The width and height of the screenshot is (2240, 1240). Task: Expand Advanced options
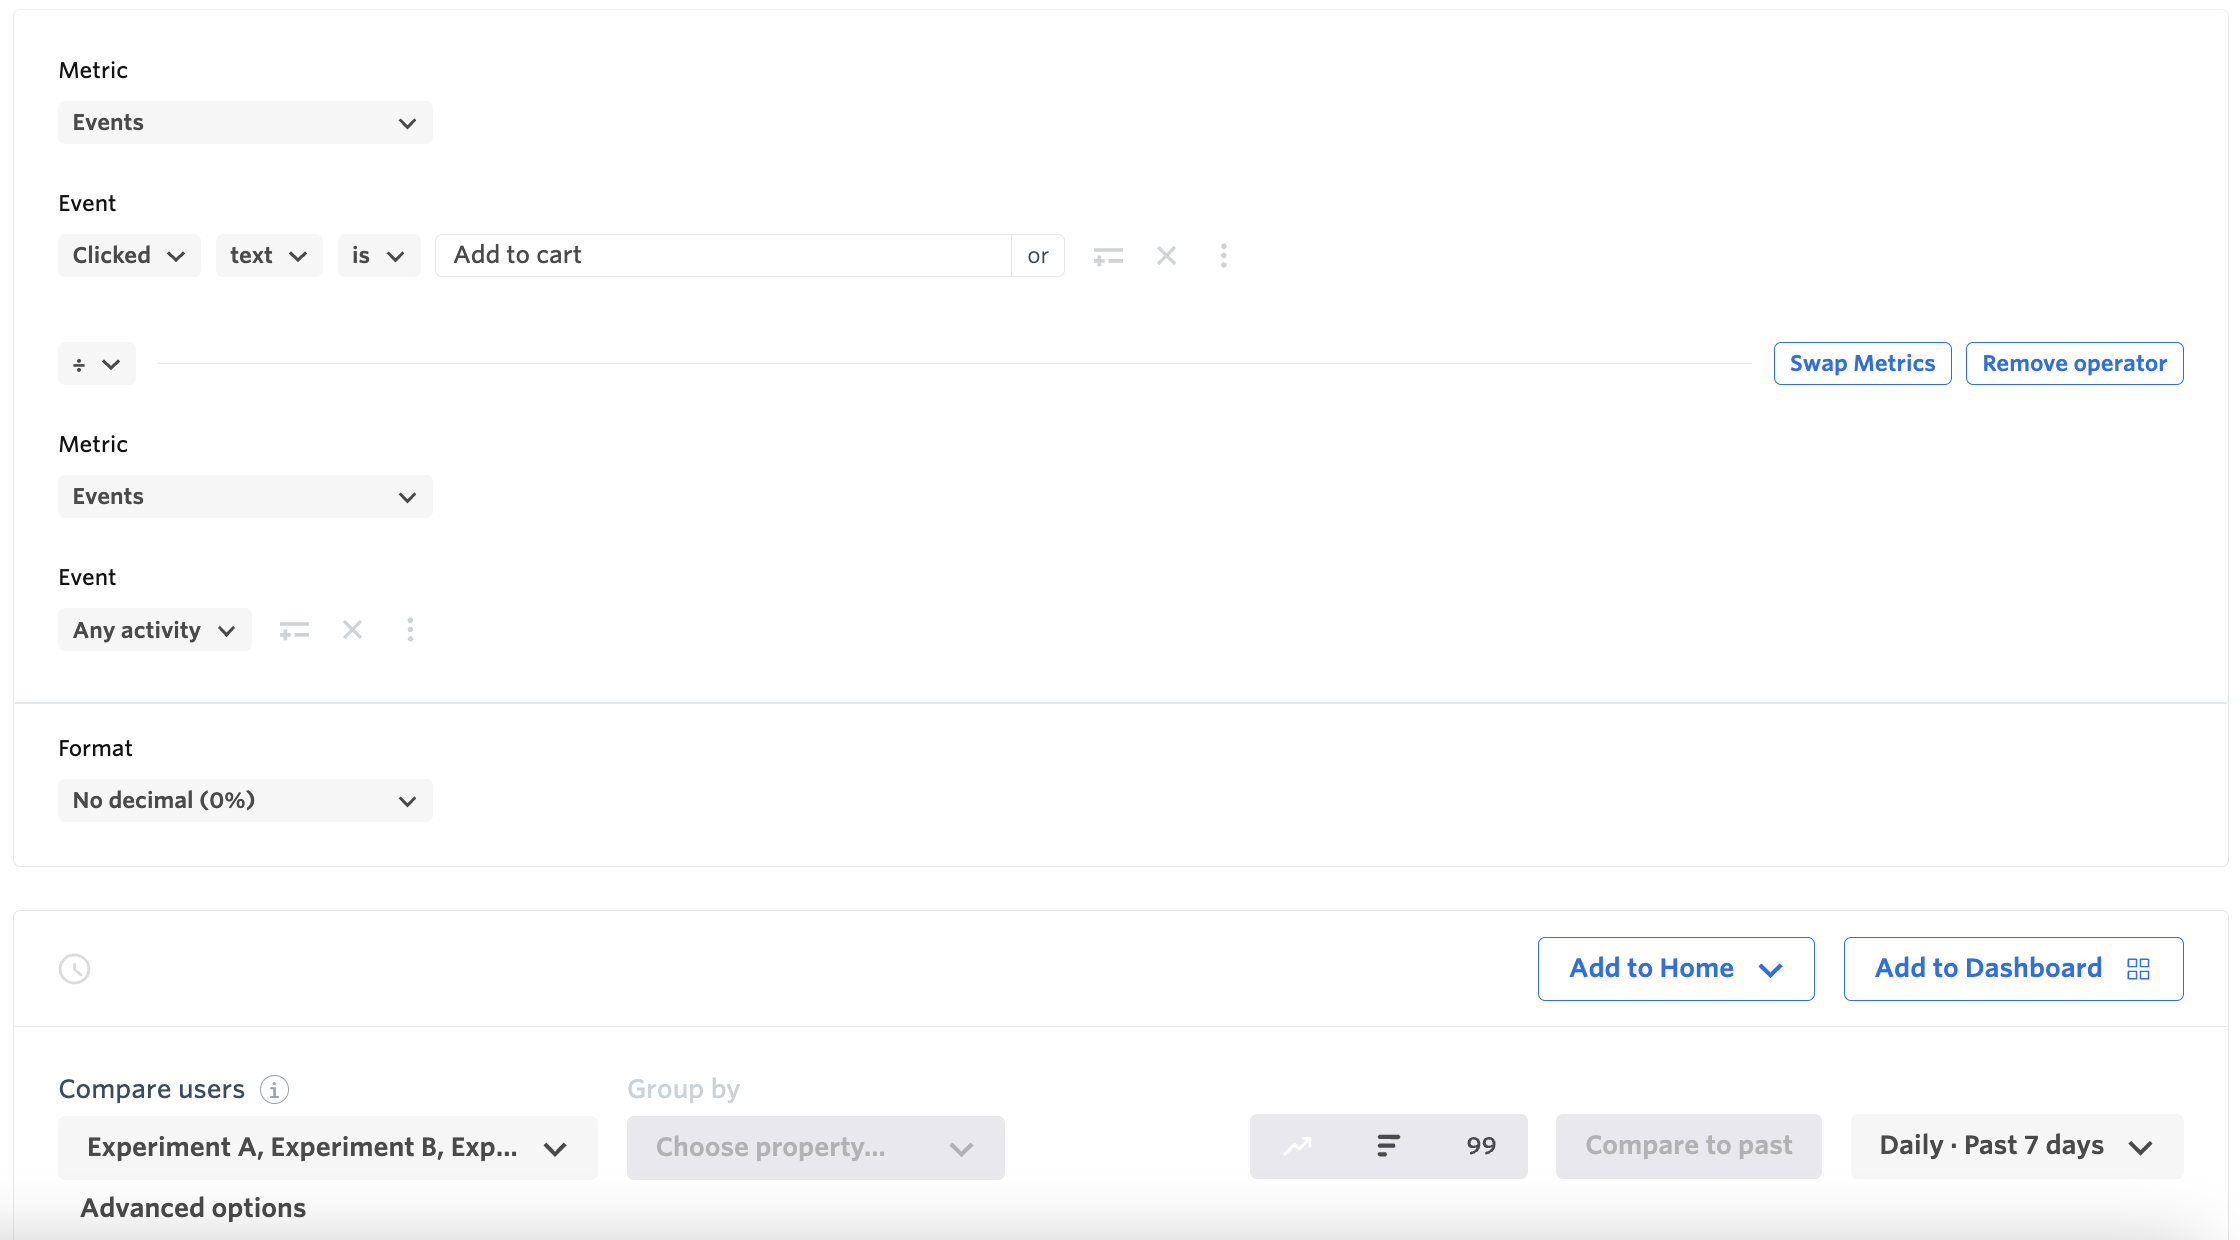pyautogui.click(x=192, y=1208)
